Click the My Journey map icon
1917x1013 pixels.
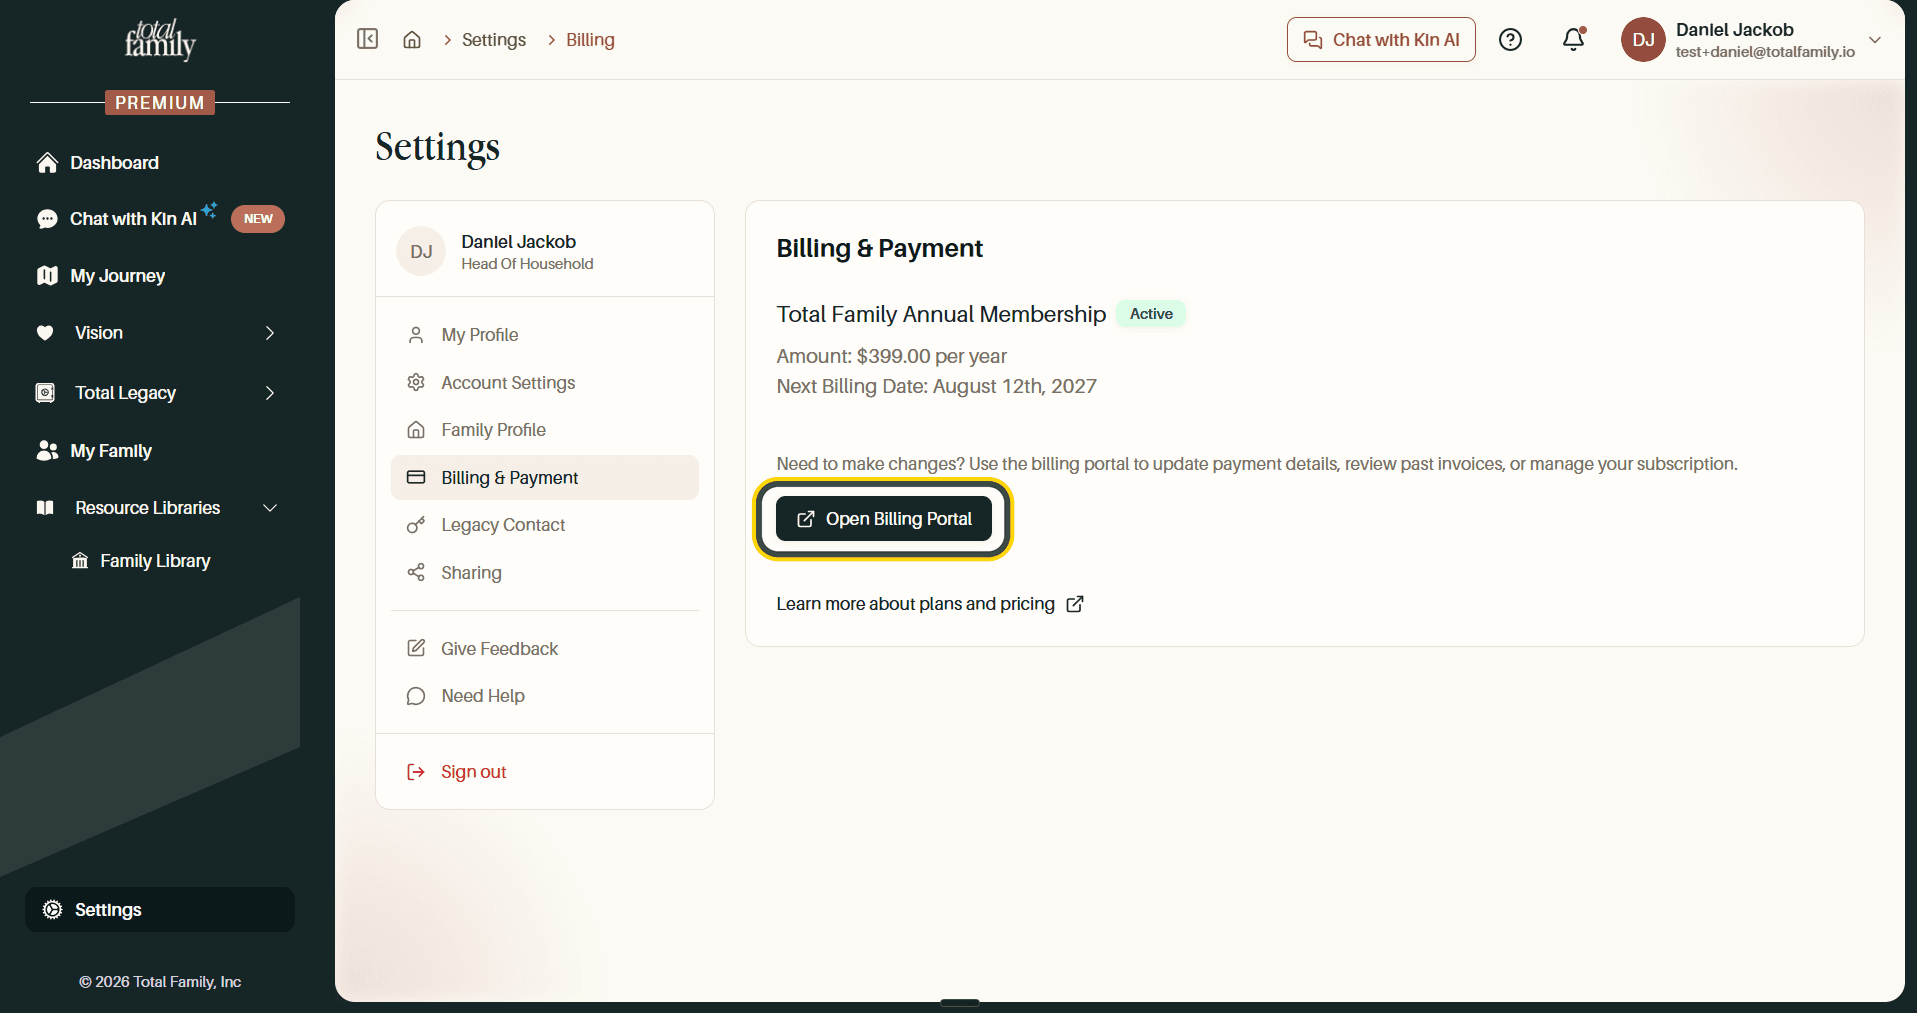click(x=47, y=276)
